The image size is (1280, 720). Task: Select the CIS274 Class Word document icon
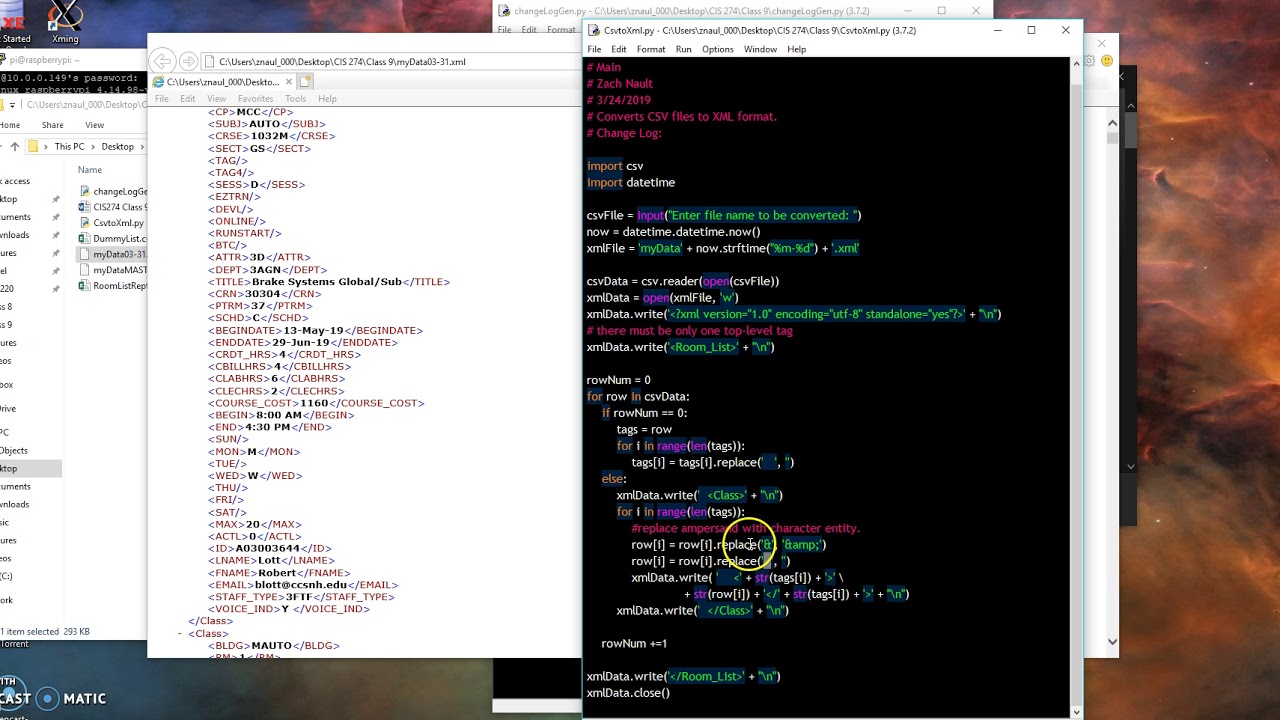pos(85,207)
